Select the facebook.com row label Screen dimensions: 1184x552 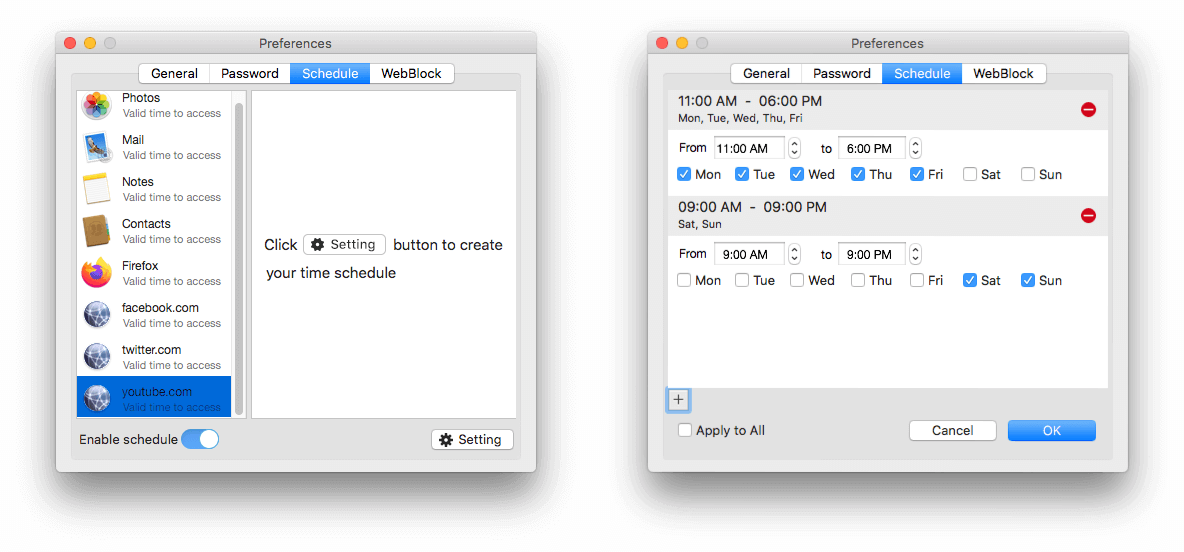click(x=160, y=308)
